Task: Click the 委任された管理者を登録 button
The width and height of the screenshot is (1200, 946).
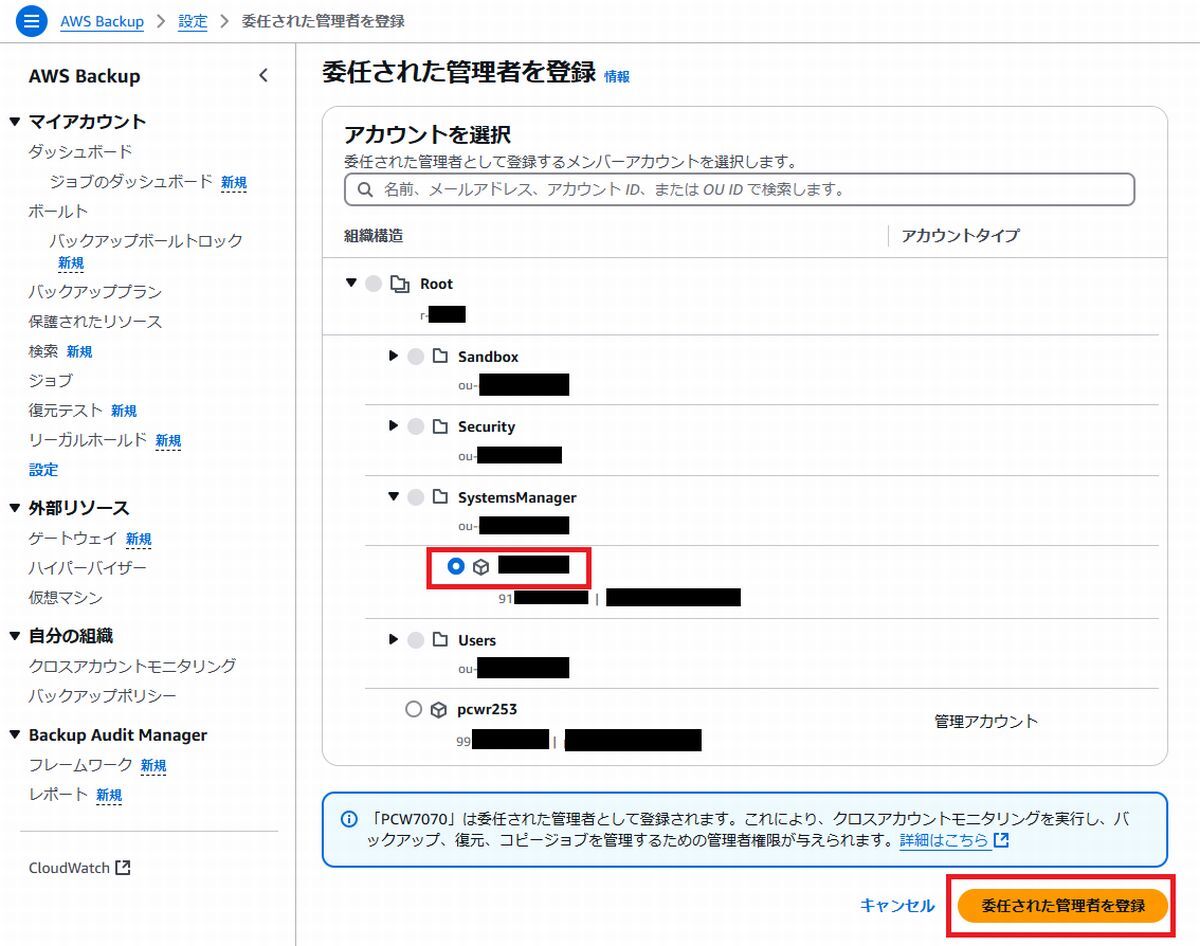Action: click(1063, 905)
